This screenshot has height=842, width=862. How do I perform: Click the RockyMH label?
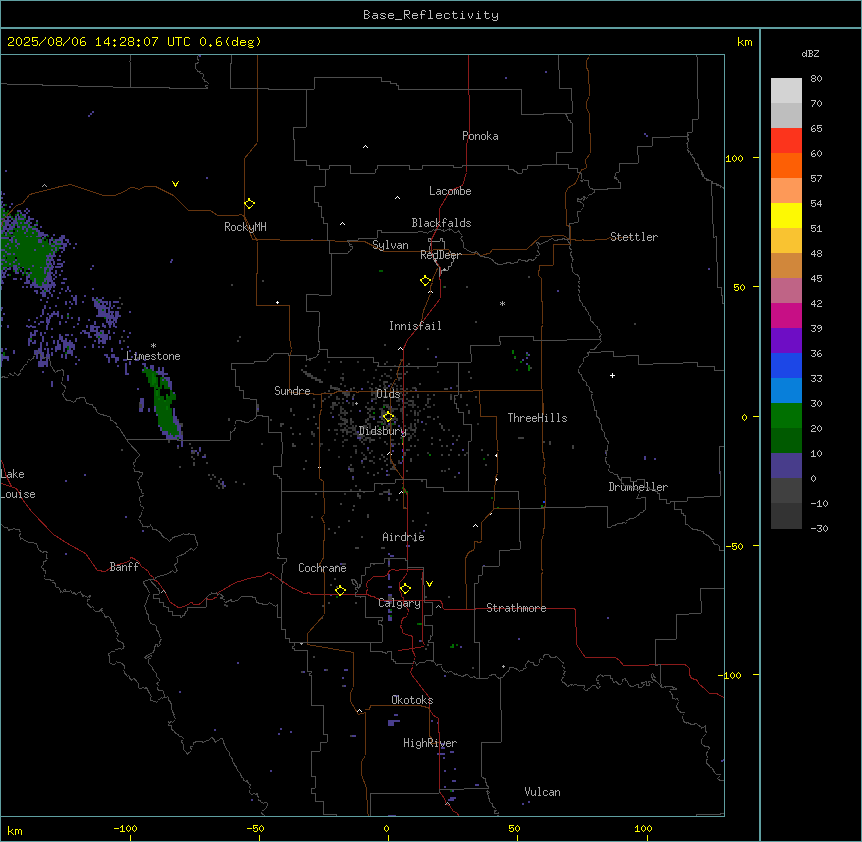(x=245, y=227)
